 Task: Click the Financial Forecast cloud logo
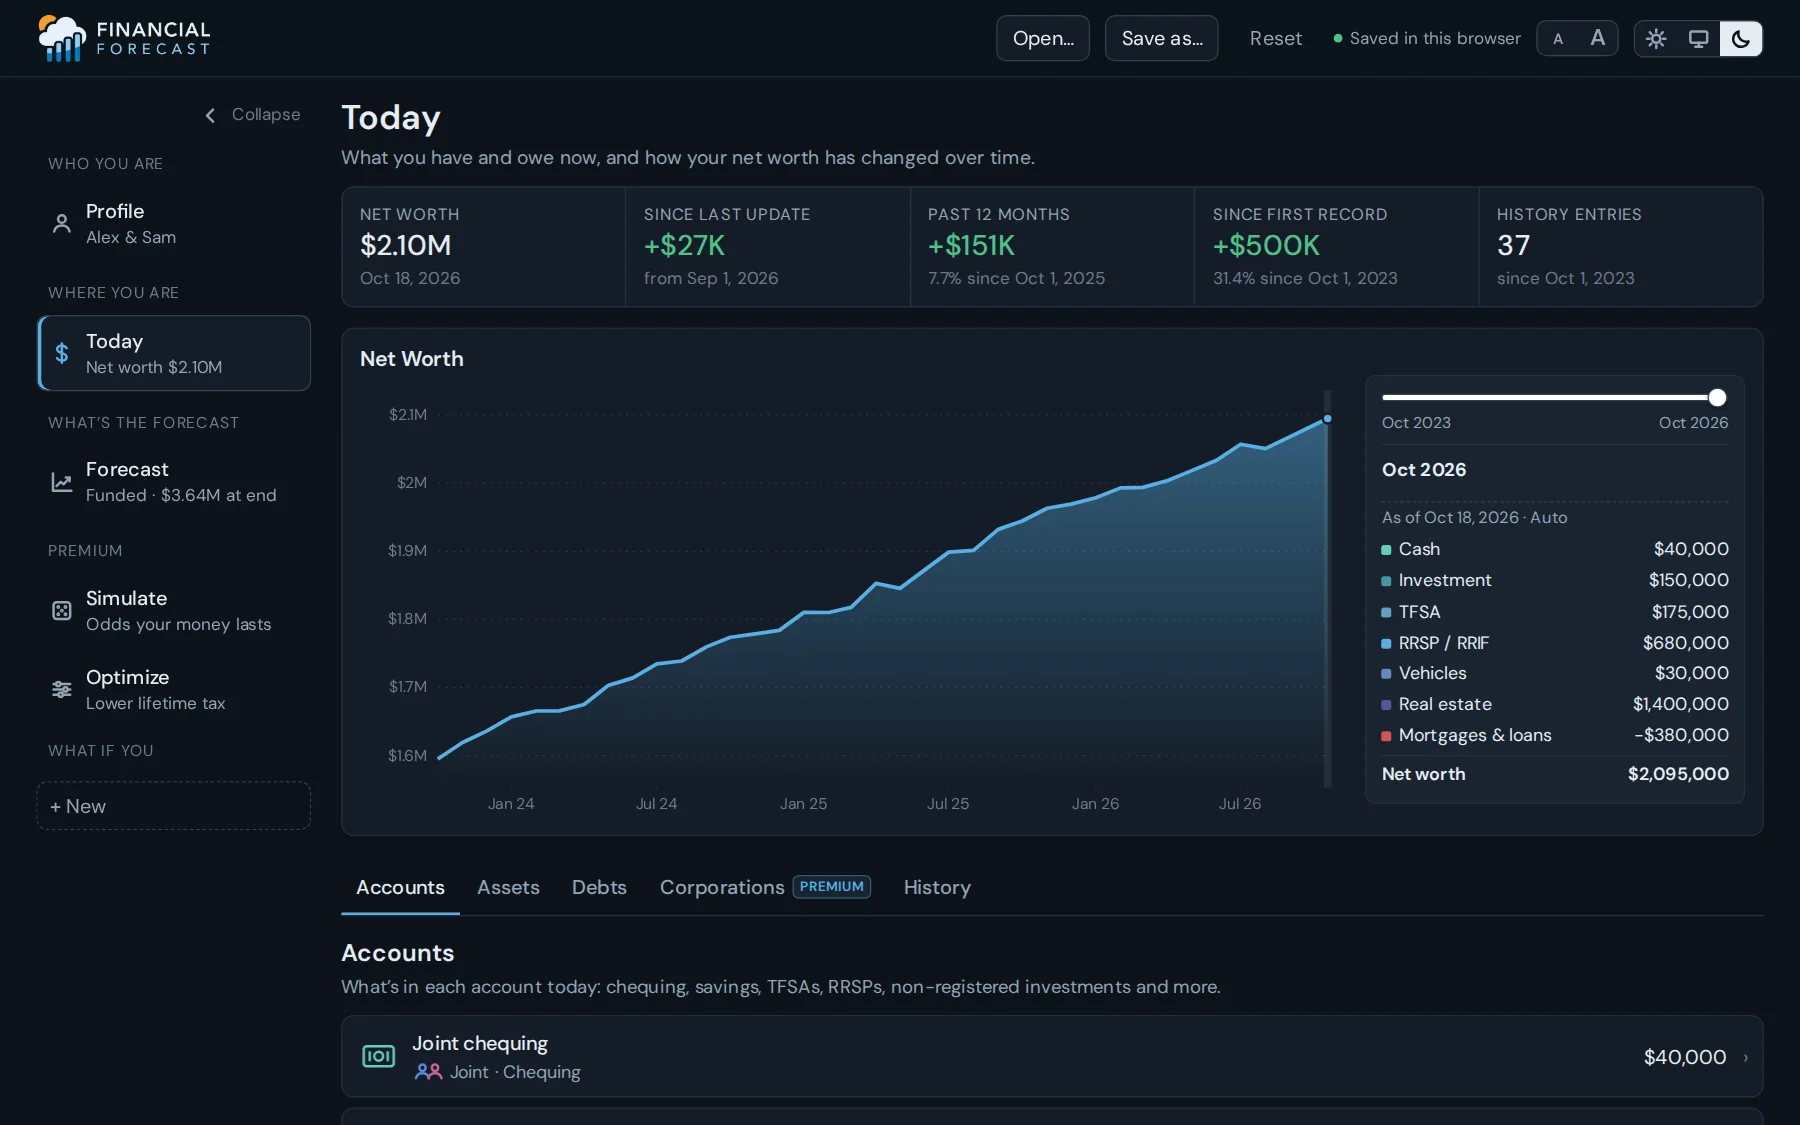[61, 38]
